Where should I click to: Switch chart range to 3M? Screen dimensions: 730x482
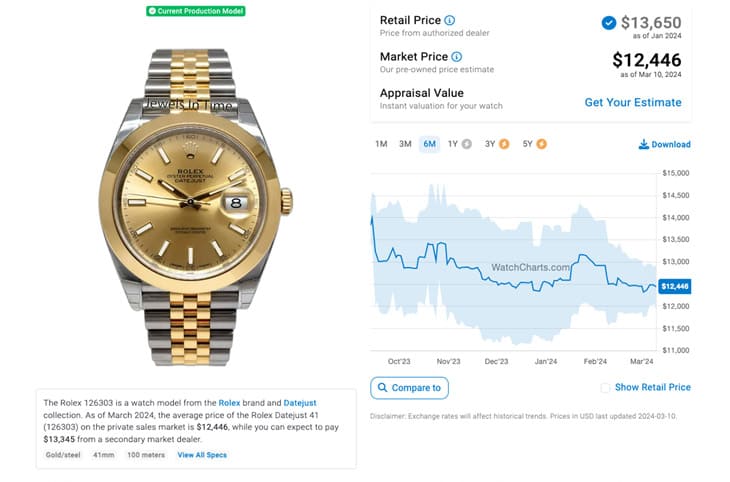[x=405, y=144]
